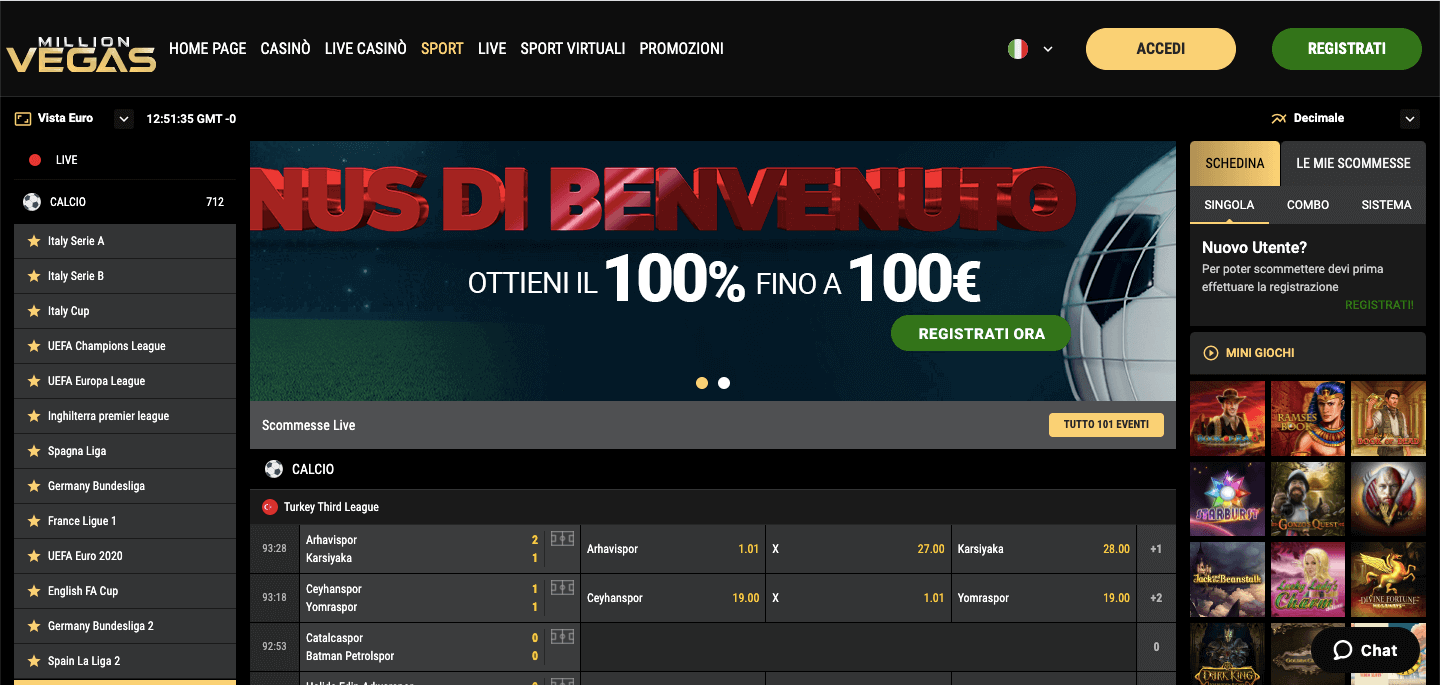
Task: Open pitch view icon for Catalcaspor match
Action: (563, 637)
